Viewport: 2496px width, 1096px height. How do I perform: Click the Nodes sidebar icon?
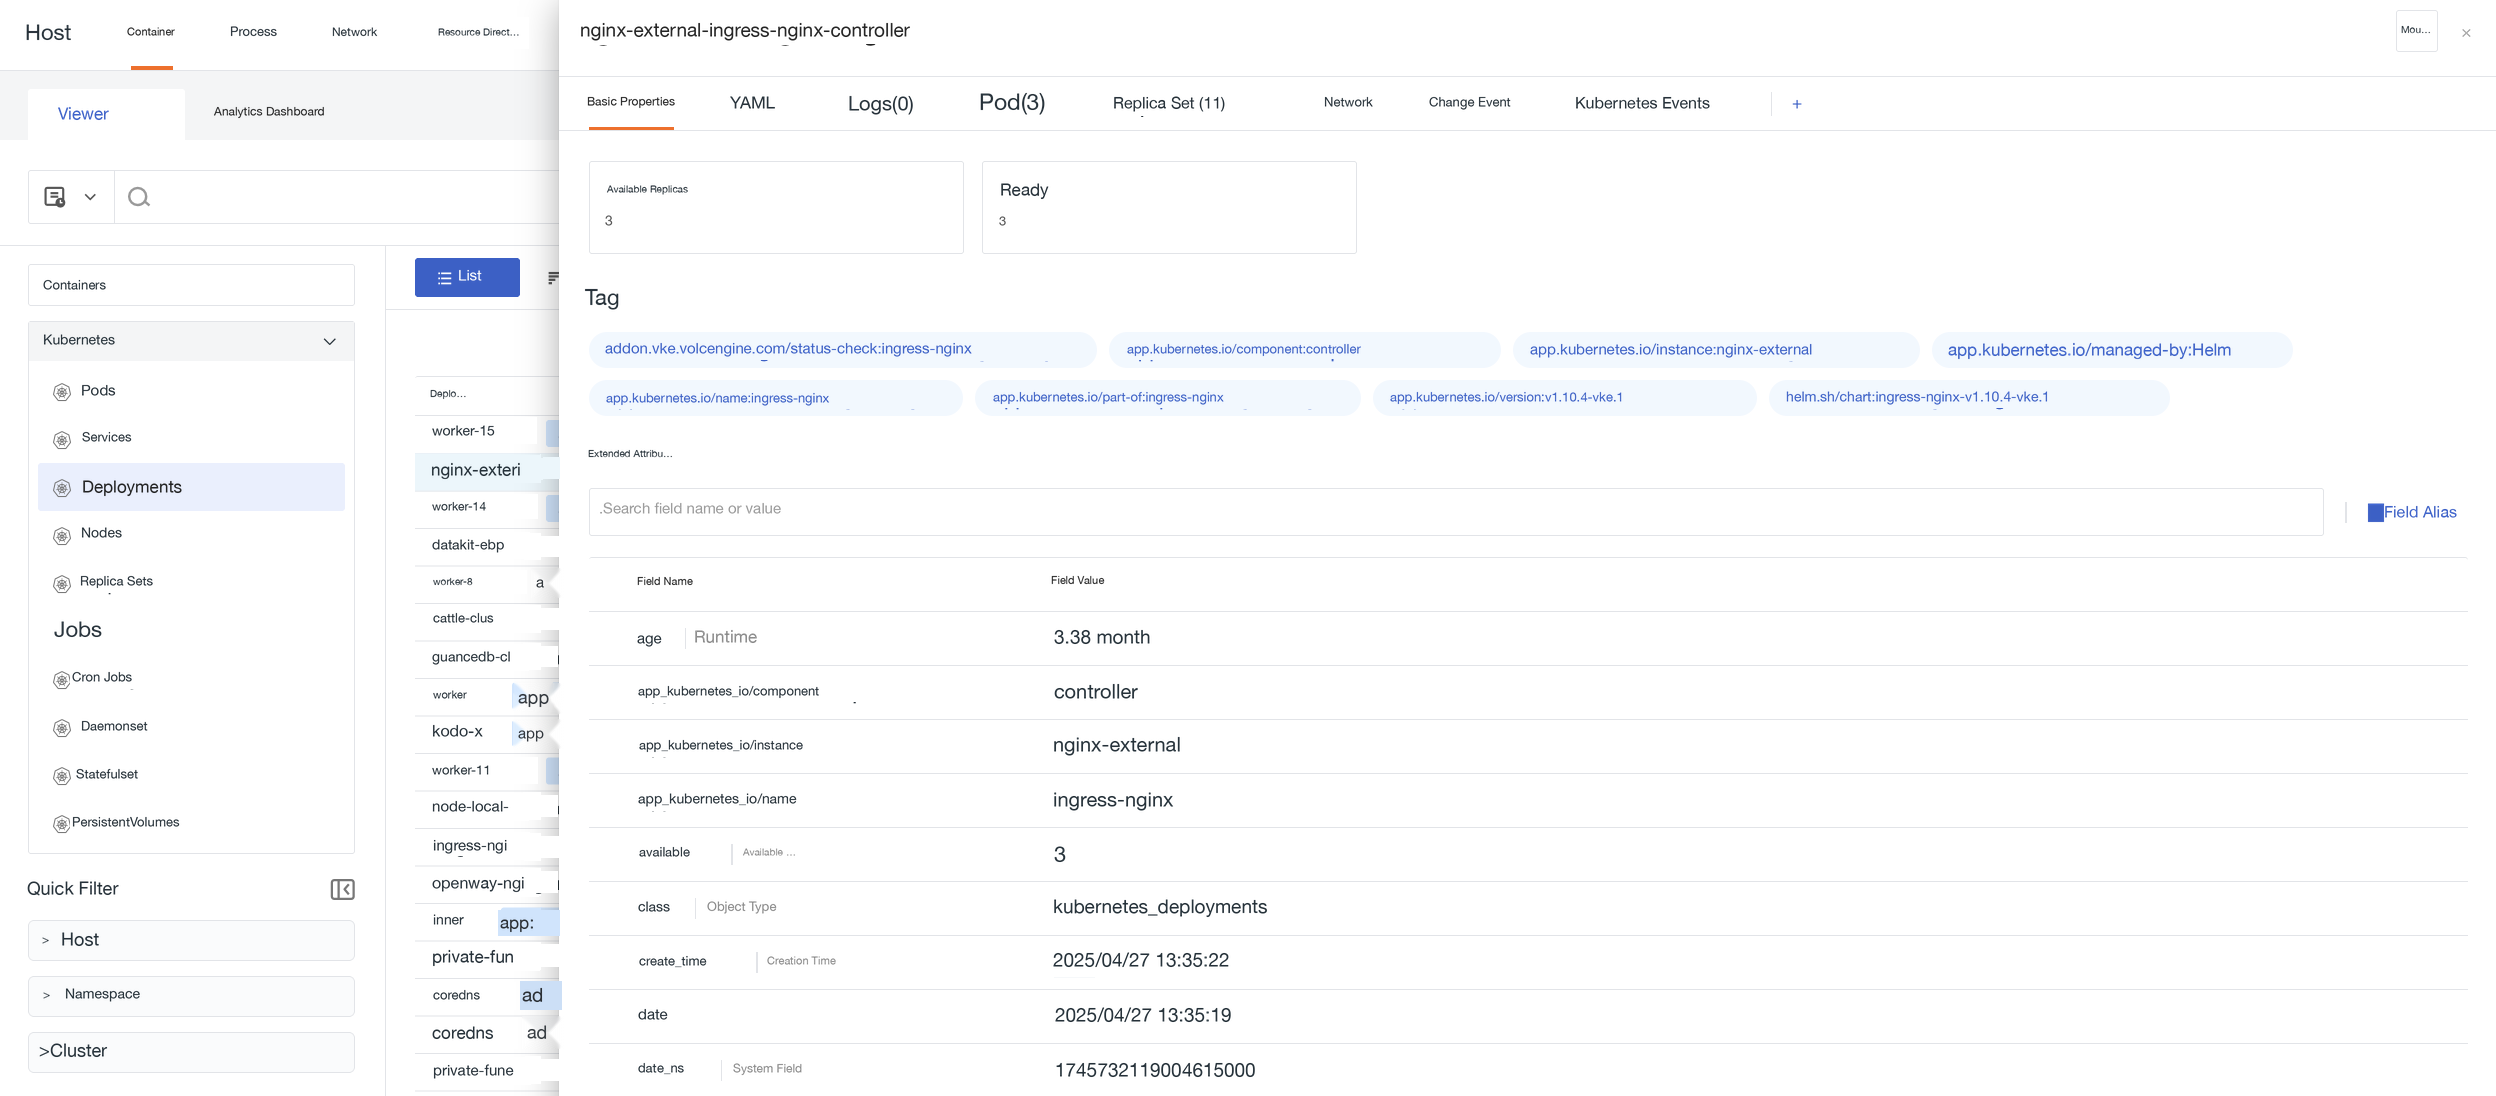[x=62, y=534]
